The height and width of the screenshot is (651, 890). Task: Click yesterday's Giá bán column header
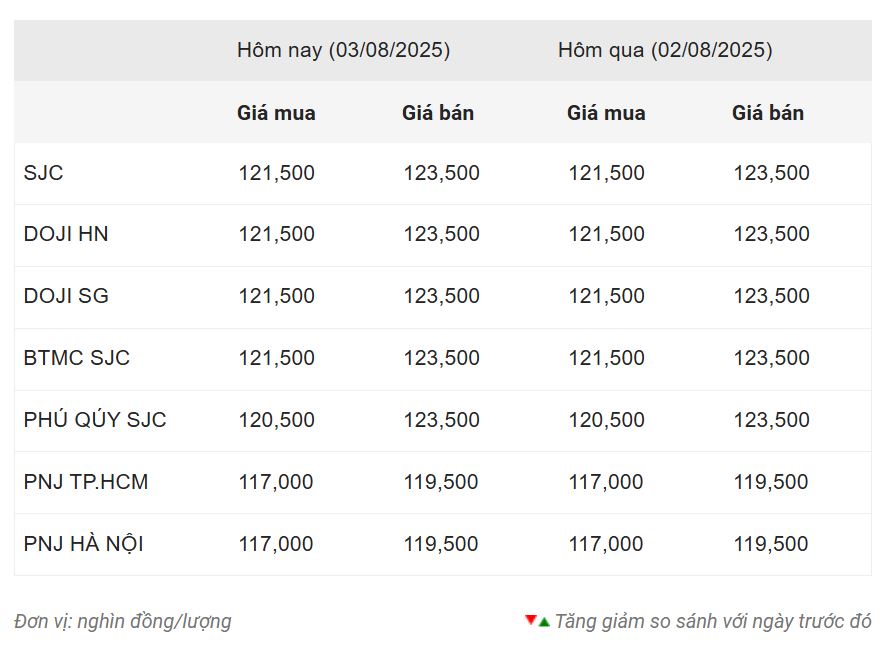click(768, 113)
